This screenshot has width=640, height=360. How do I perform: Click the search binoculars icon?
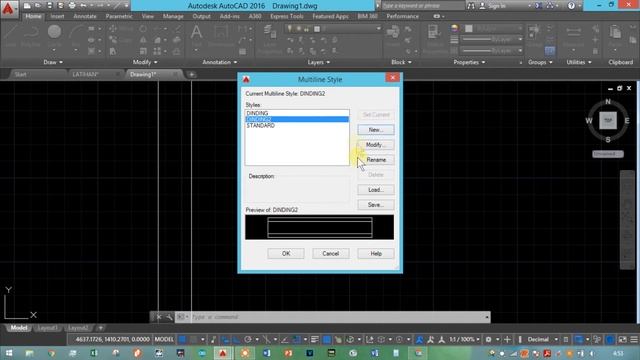(471, 6)
